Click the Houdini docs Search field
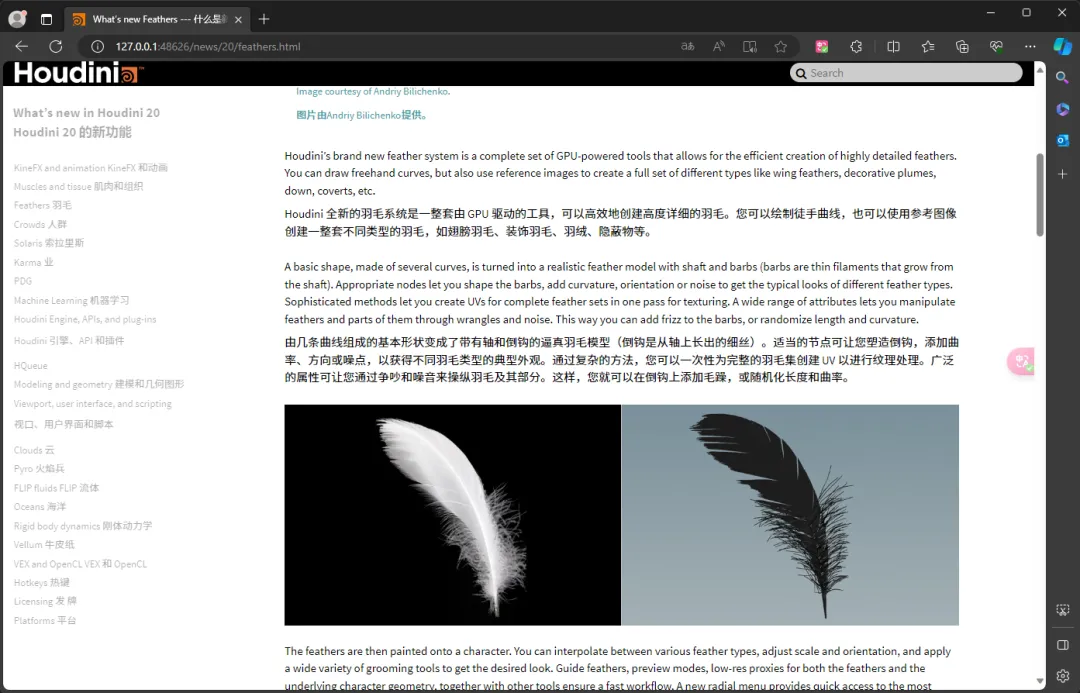This screenshot has height=693, width=1080. [x=906, y=72]
